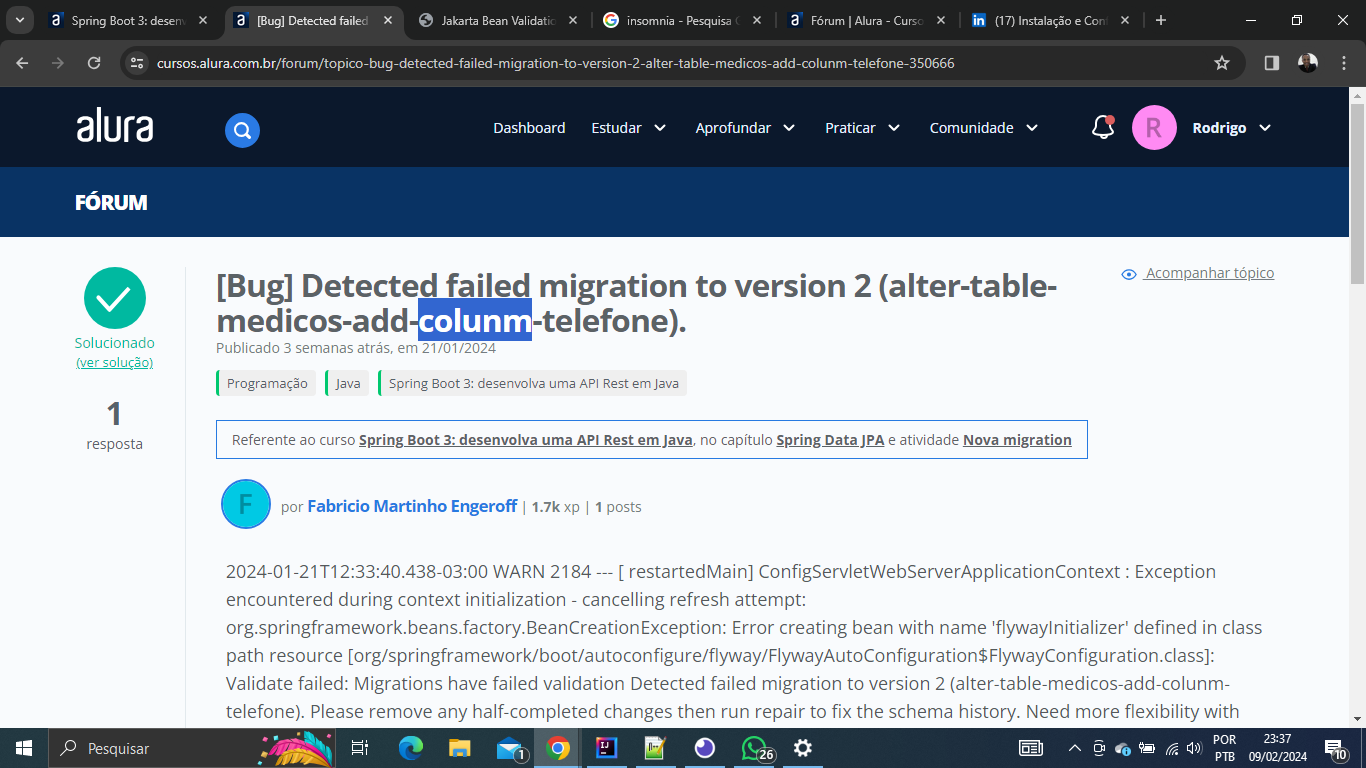Click the Spring Boot 3 course tag

533,383
